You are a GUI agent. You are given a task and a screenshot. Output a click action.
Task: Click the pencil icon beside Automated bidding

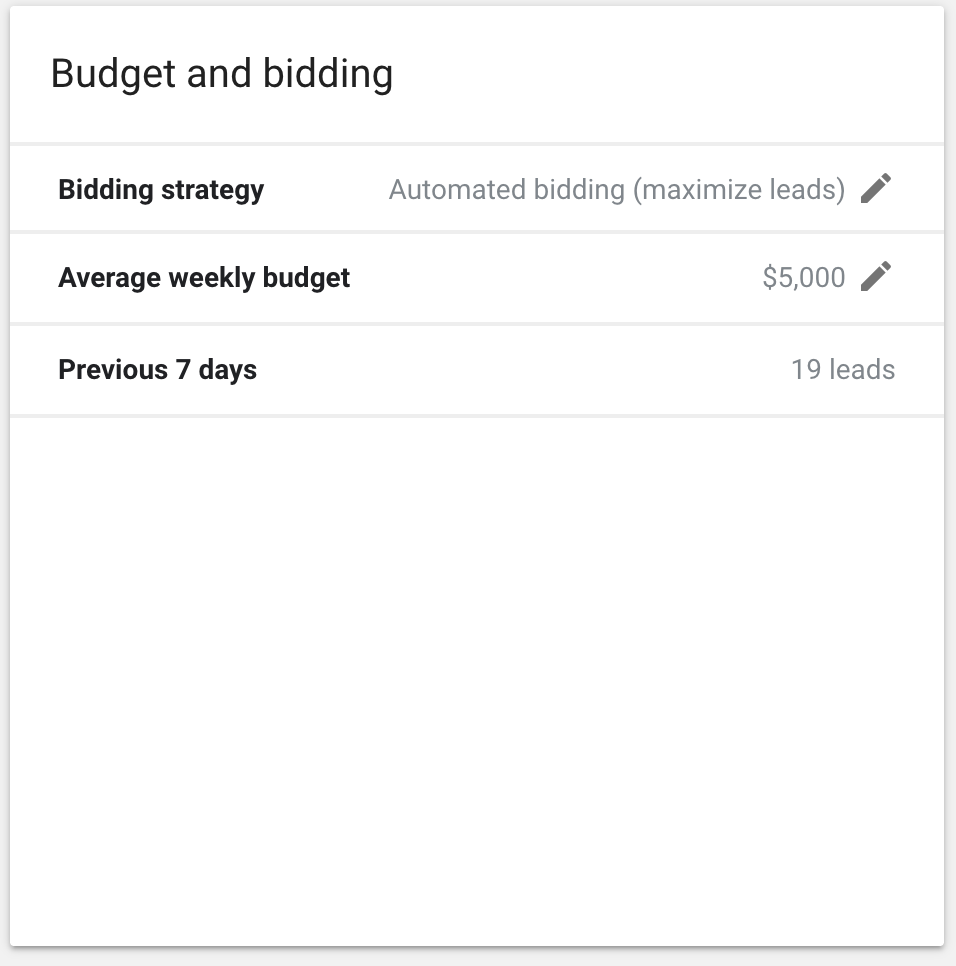(875, 188)
